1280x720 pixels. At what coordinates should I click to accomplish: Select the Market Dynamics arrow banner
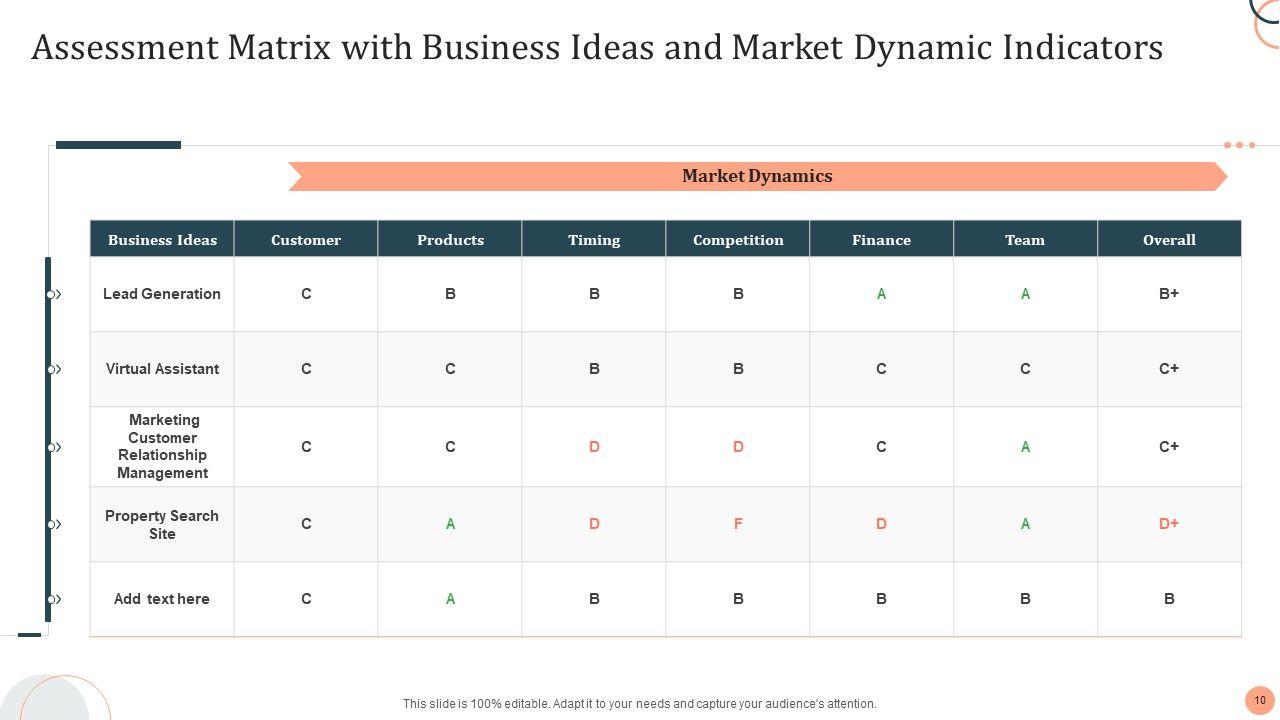pos(757,176)
